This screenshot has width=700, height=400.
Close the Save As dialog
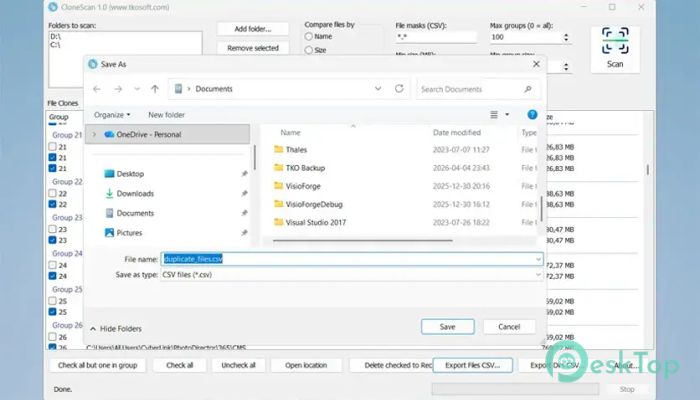pyautogui.click(x=536, y=64)
